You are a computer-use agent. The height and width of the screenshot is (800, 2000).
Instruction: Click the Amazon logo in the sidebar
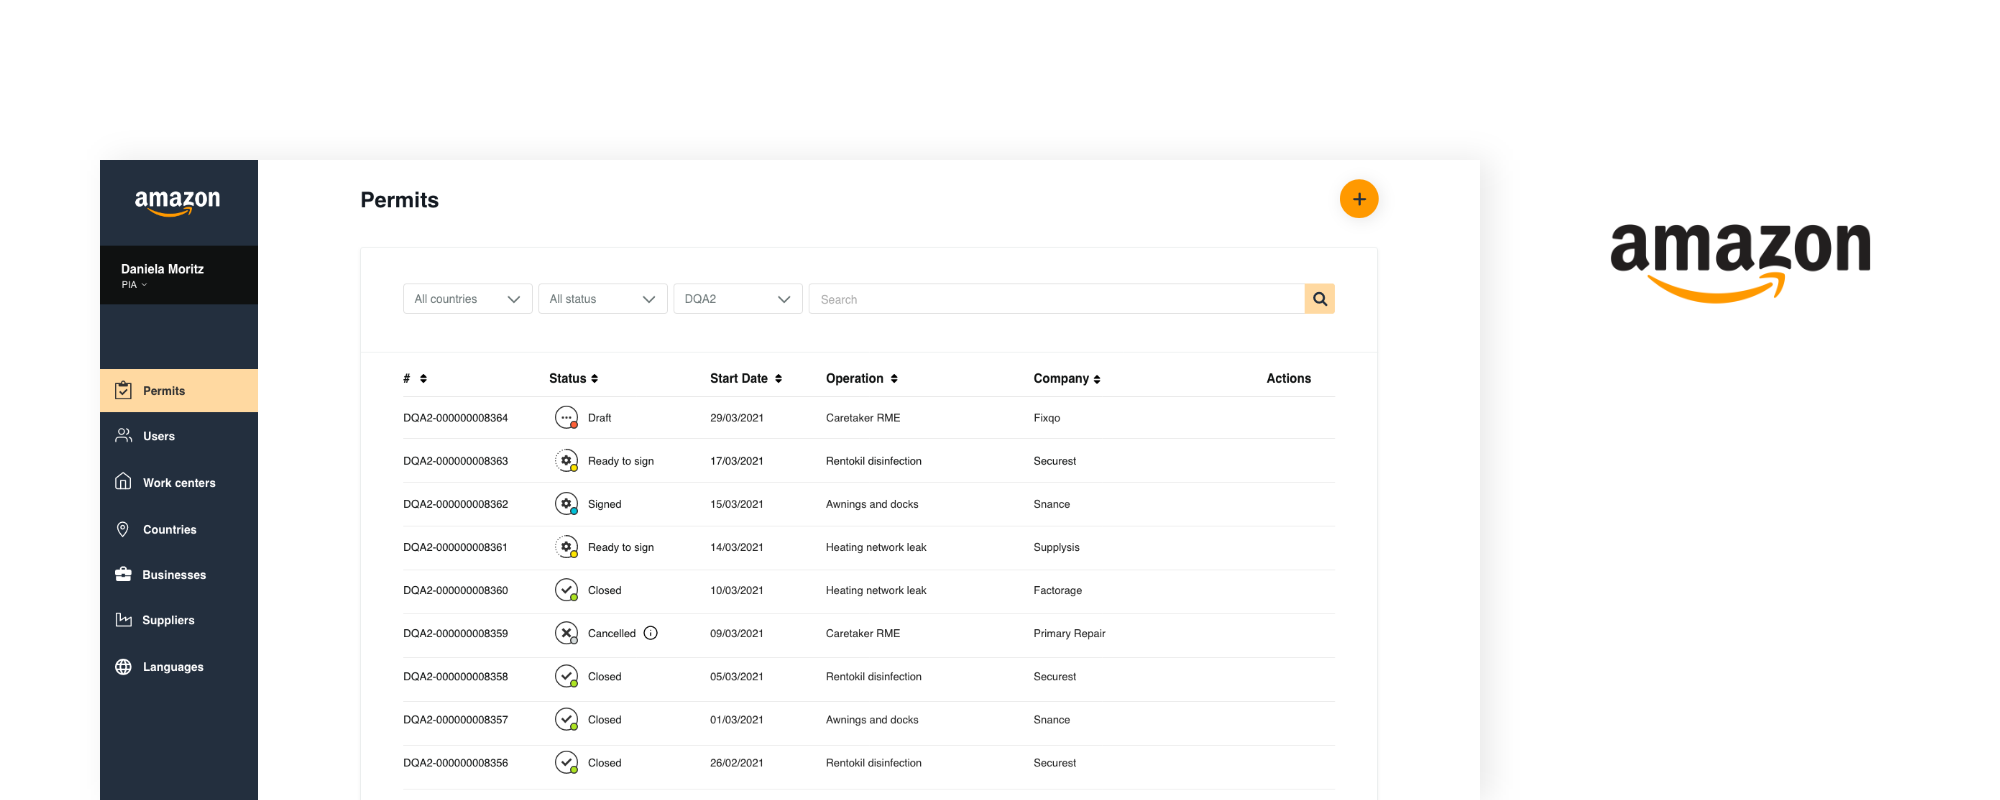[x=178, y=202]
